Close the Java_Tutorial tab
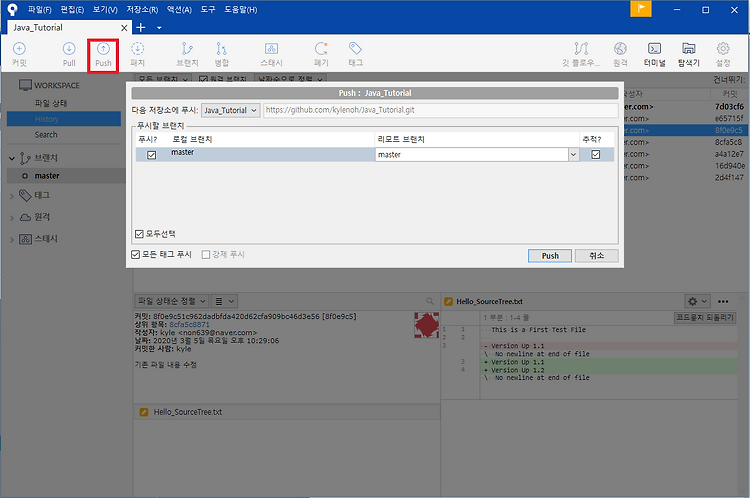750x498 pixels. 124,28
